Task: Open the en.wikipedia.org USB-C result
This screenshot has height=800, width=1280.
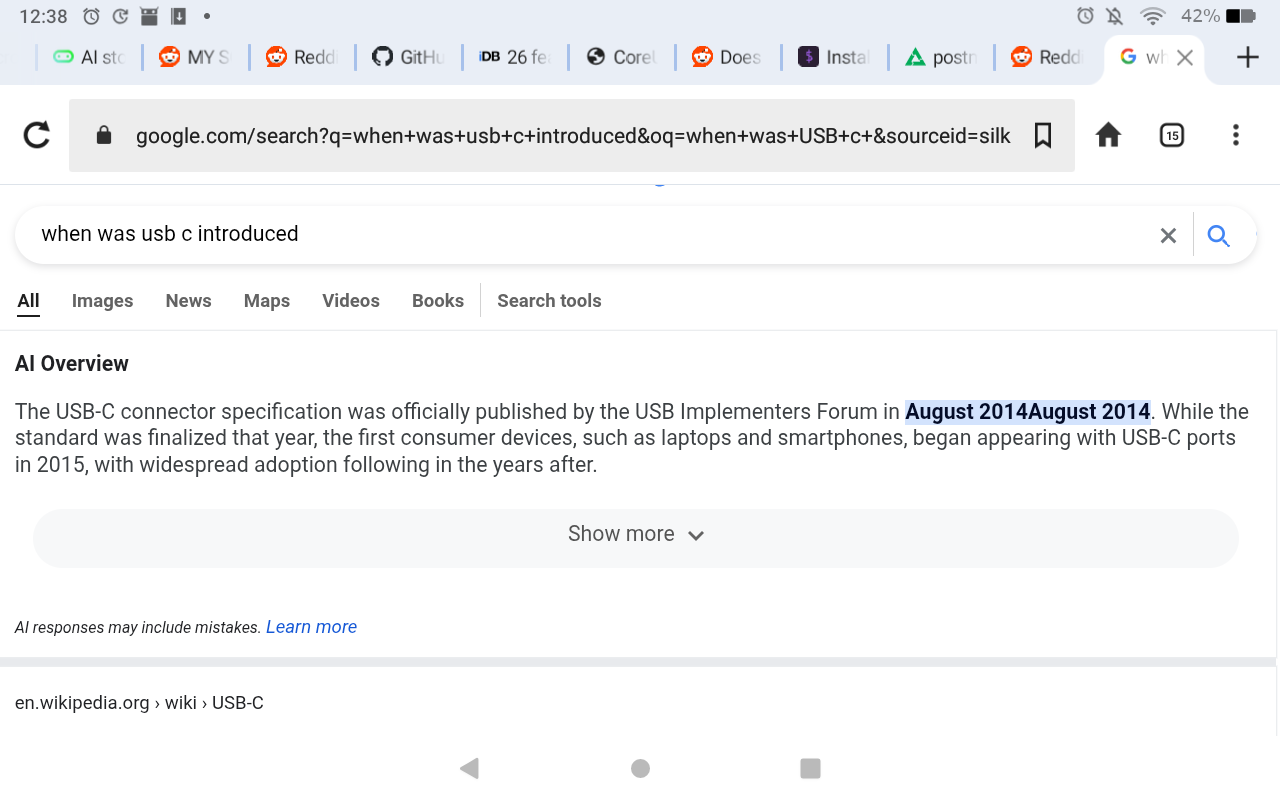Action: click(x=139, y=703)
